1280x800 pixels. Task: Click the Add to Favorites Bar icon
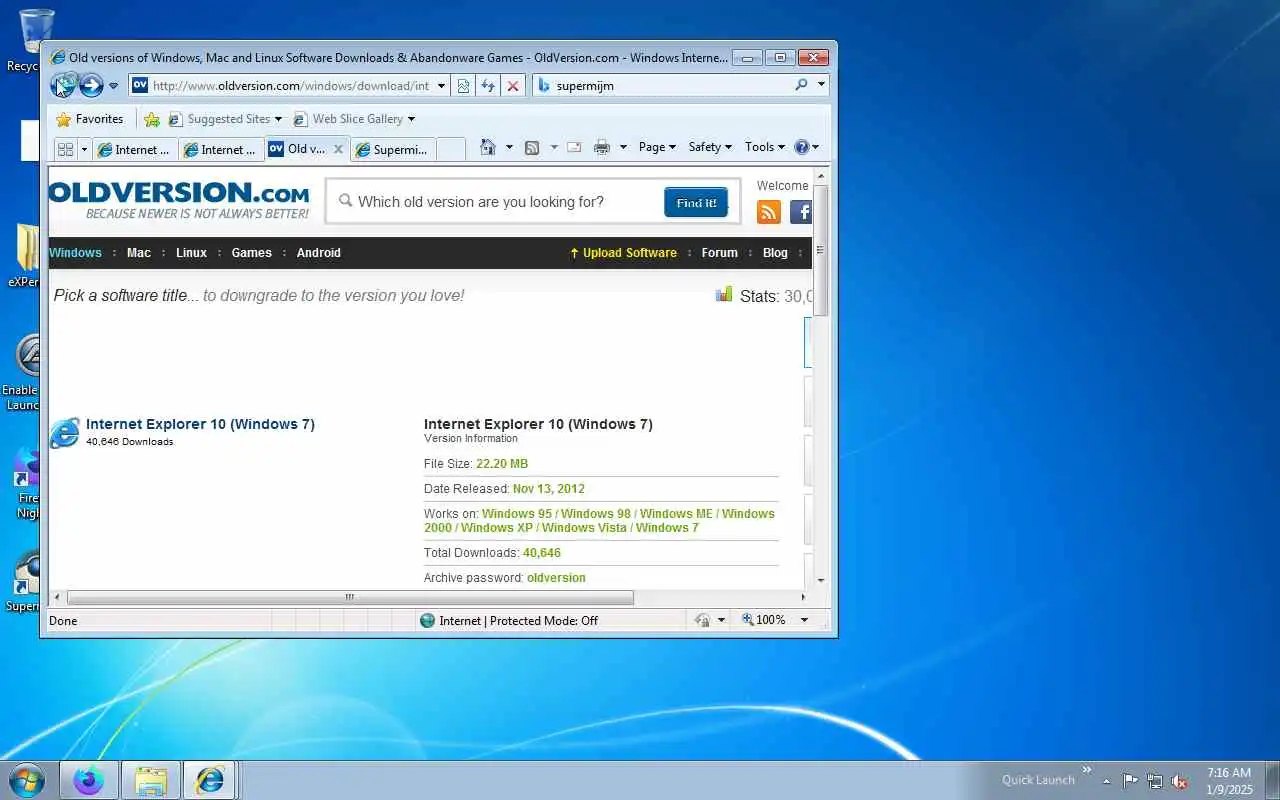click(x=152, y=119)
